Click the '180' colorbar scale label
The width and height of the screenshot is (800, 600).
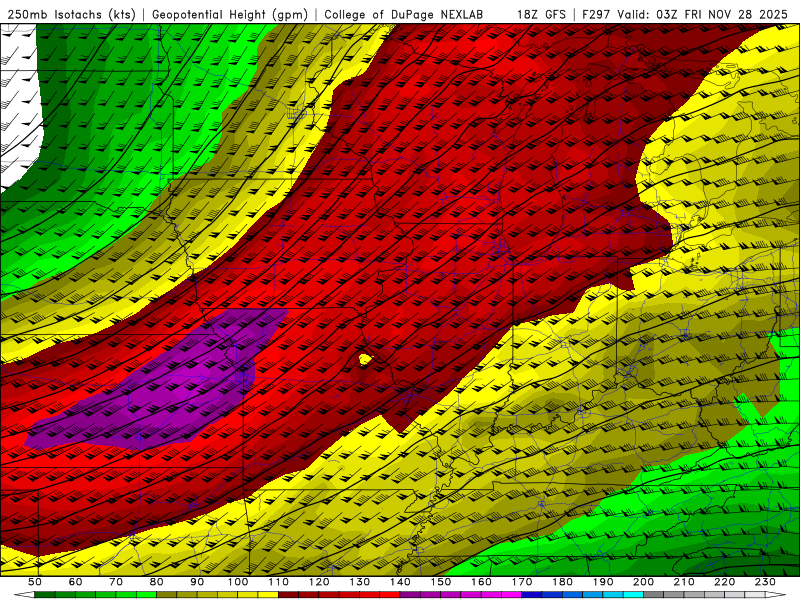tap(562, 582)
